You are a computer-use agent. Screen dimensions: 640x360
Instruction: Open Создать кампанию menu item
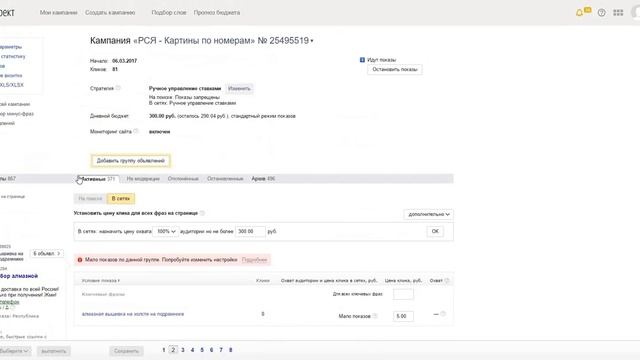(x=110, y=13)
